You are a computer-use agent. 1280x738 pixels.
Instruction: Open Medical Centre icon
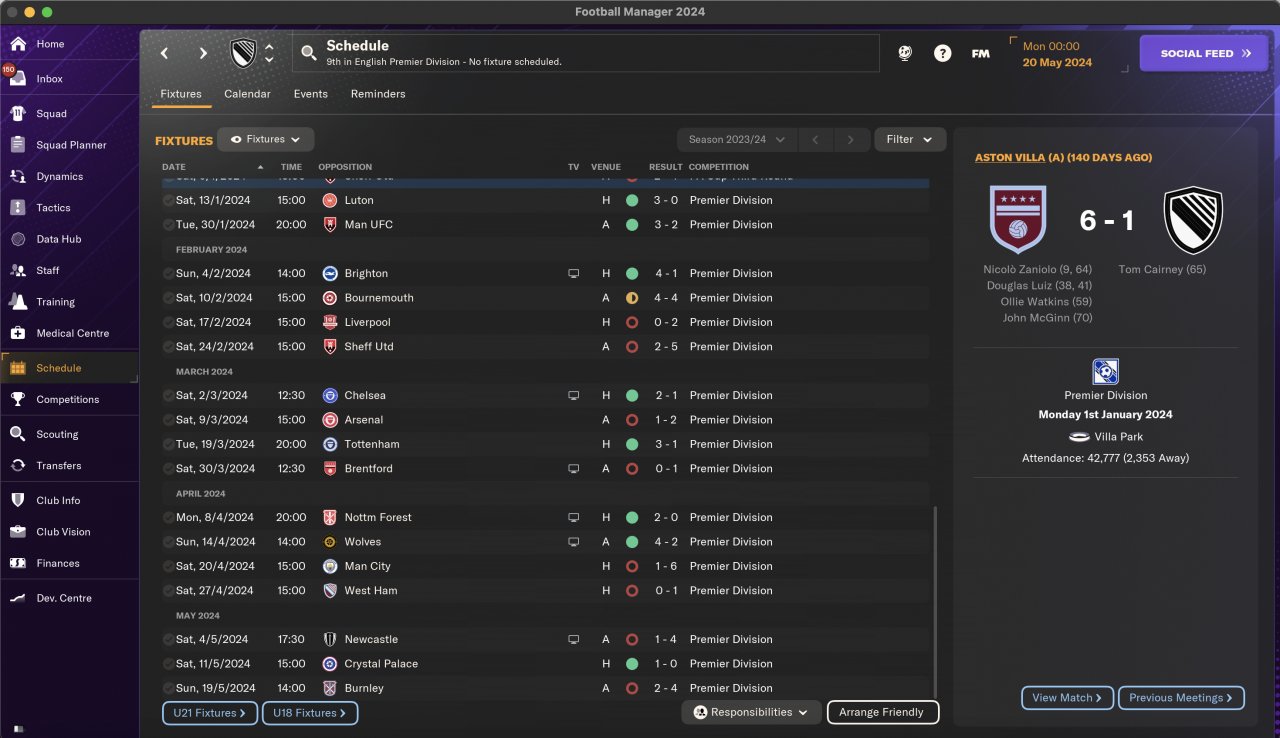pyautogui.click(x=18, y=333)
